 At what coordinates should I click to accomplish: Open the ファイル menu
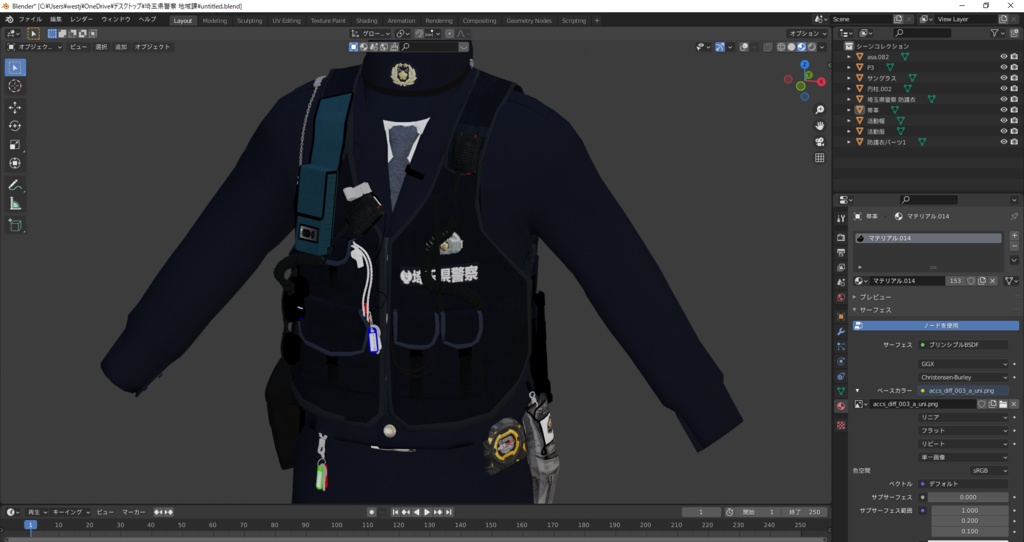tap(30, 20)
